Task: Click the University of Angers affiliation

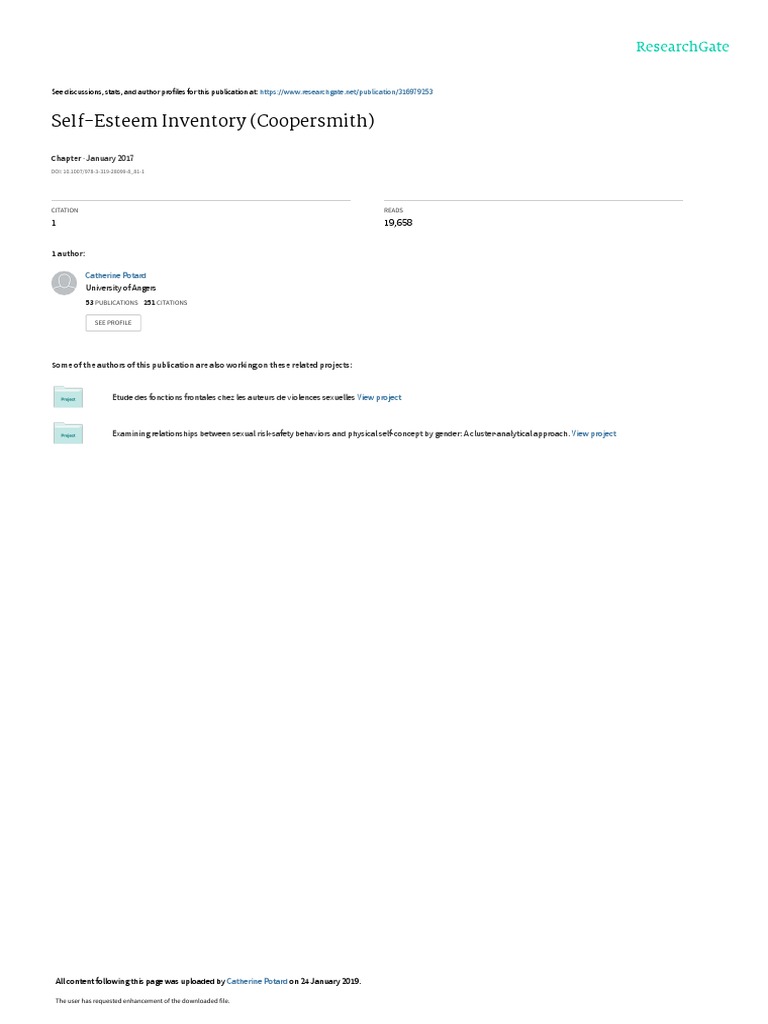Action: 121,288
